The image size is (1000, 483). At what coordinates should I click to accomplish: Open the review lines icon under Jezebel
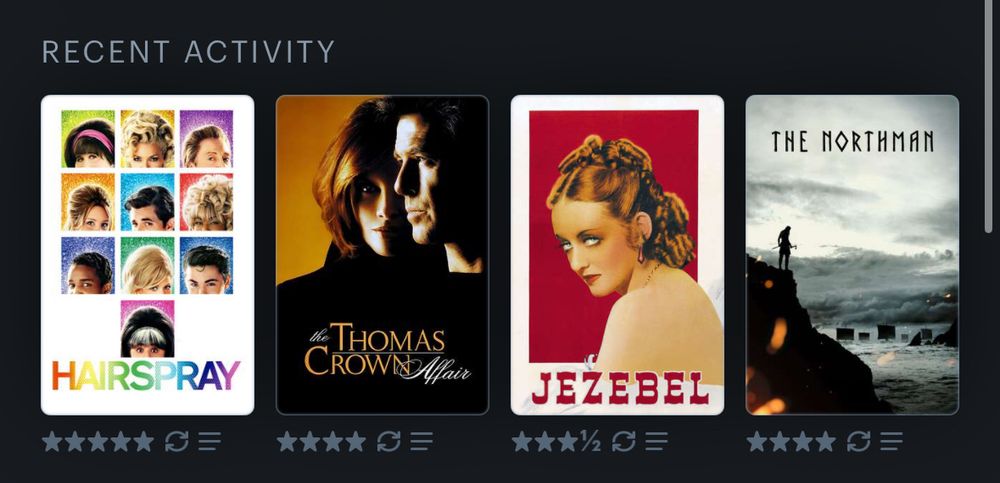coord(656,441)
